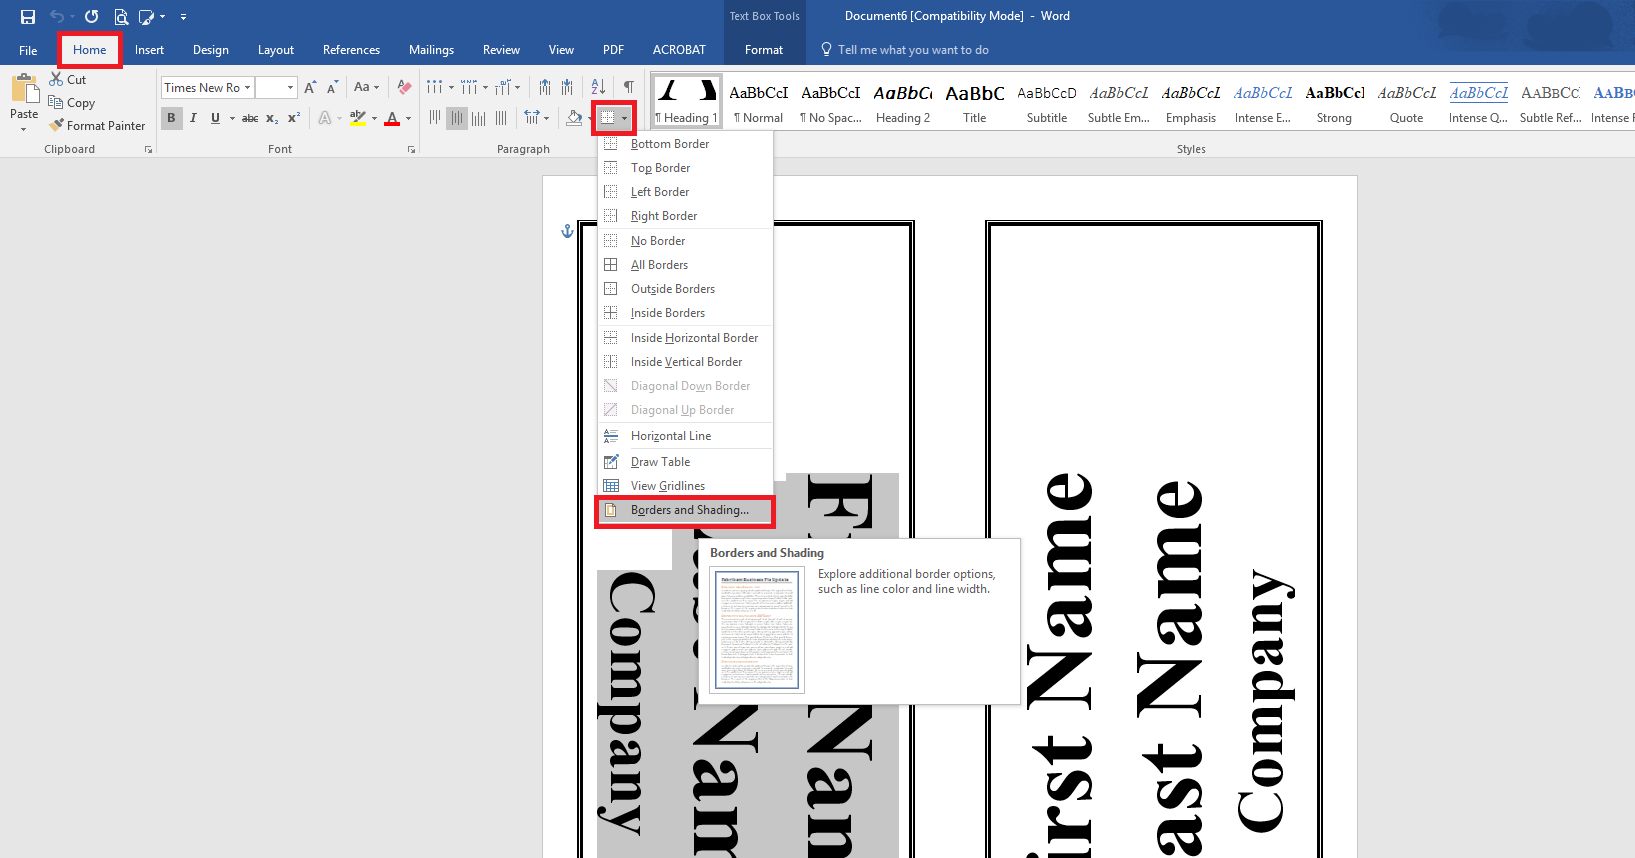Click the Strikethrough icon
This screenshot has height=858, width=1635.
click(250, 118)
